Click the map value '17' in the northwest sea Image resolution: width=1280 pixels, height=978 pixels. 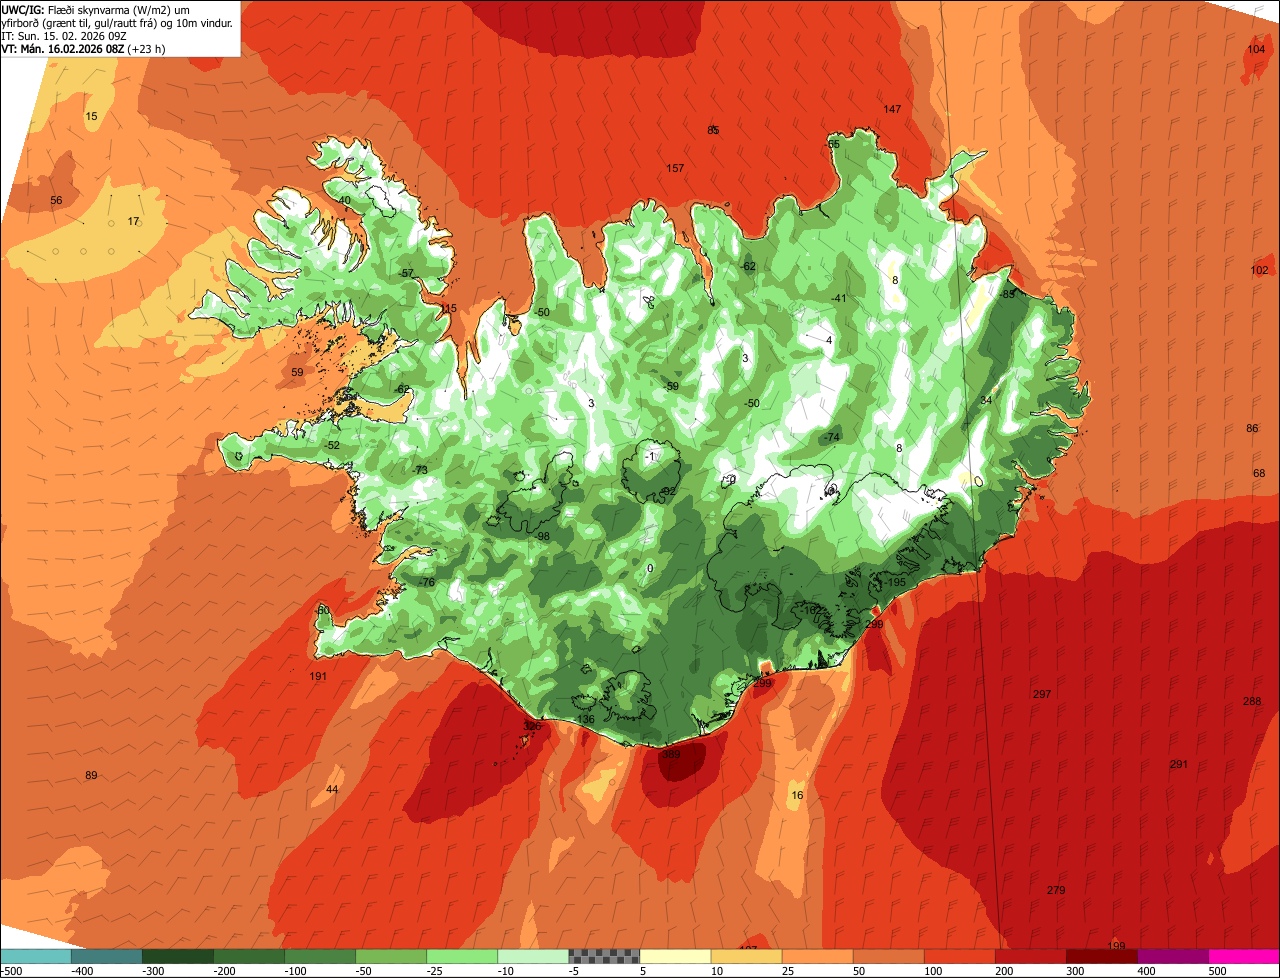click(134, 221)
